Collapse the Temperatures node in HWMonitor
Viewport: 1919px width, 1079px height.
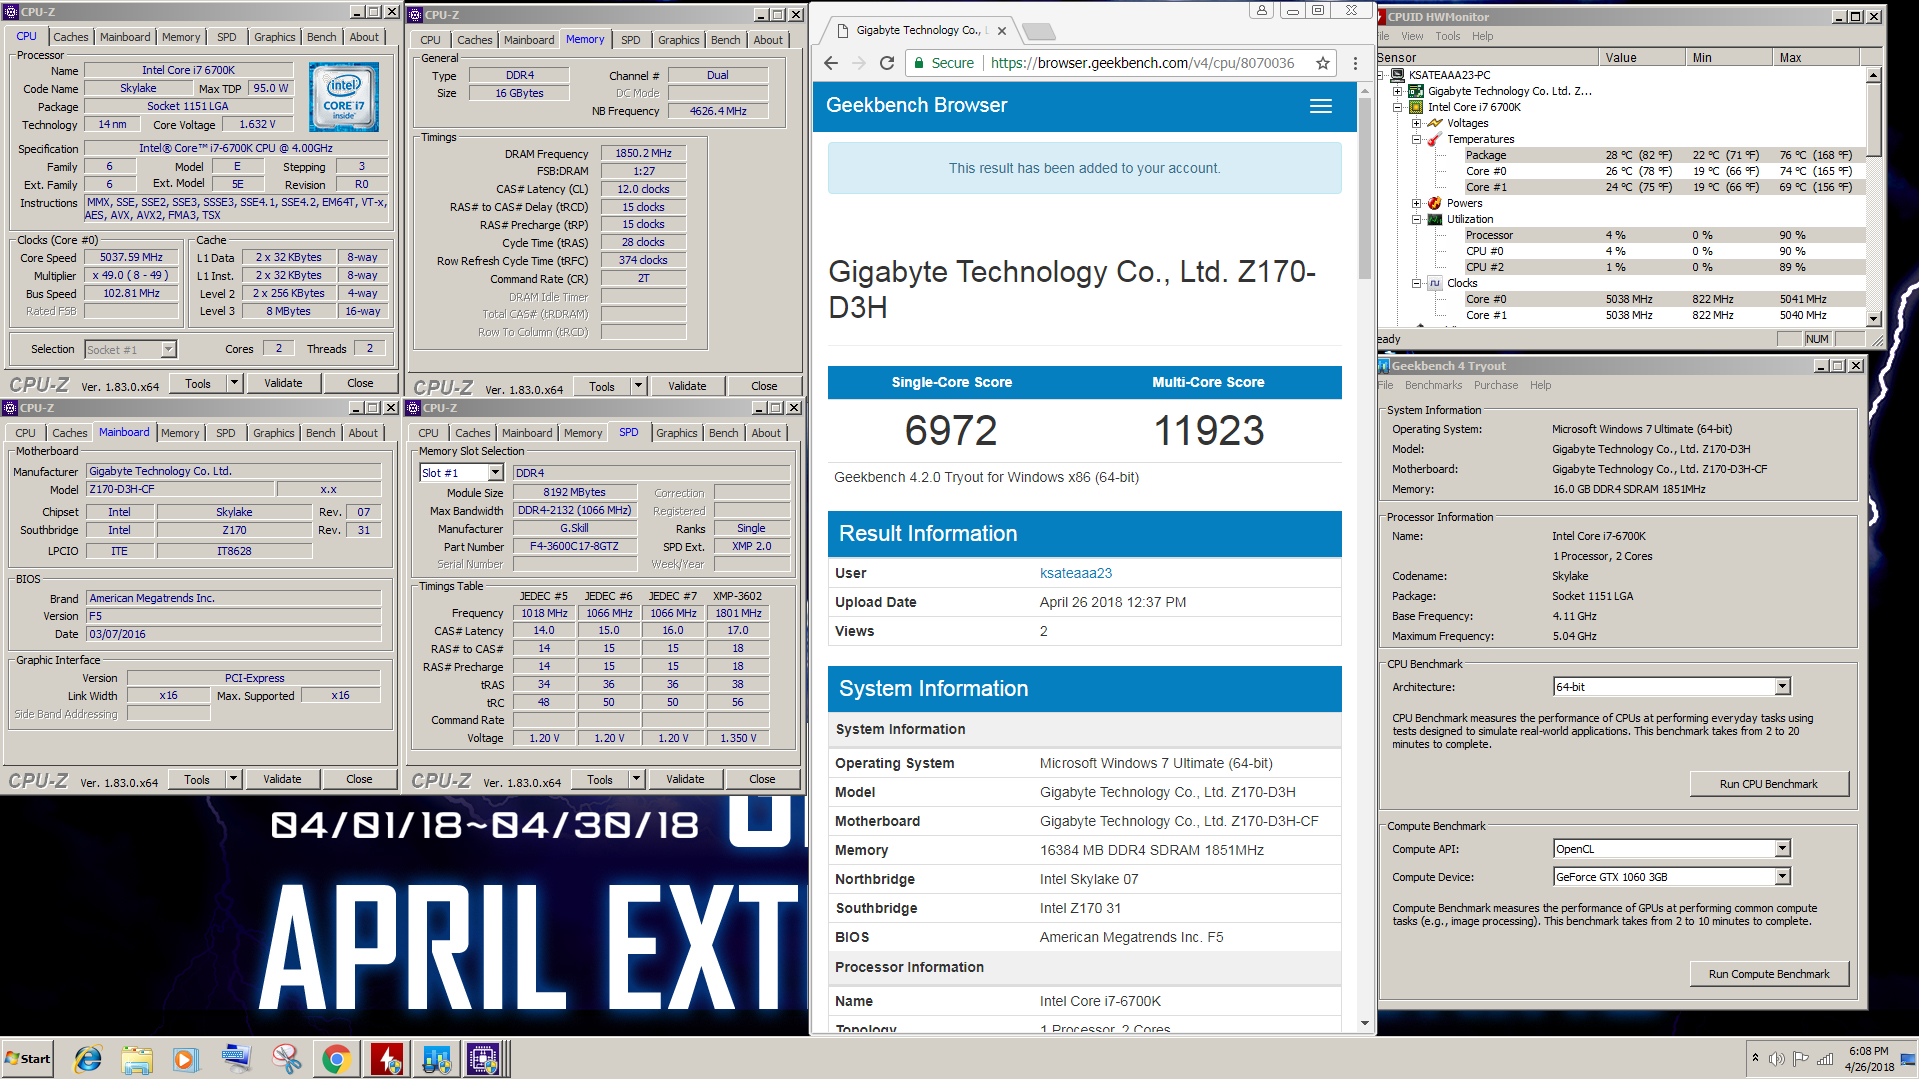point(1416,139)
